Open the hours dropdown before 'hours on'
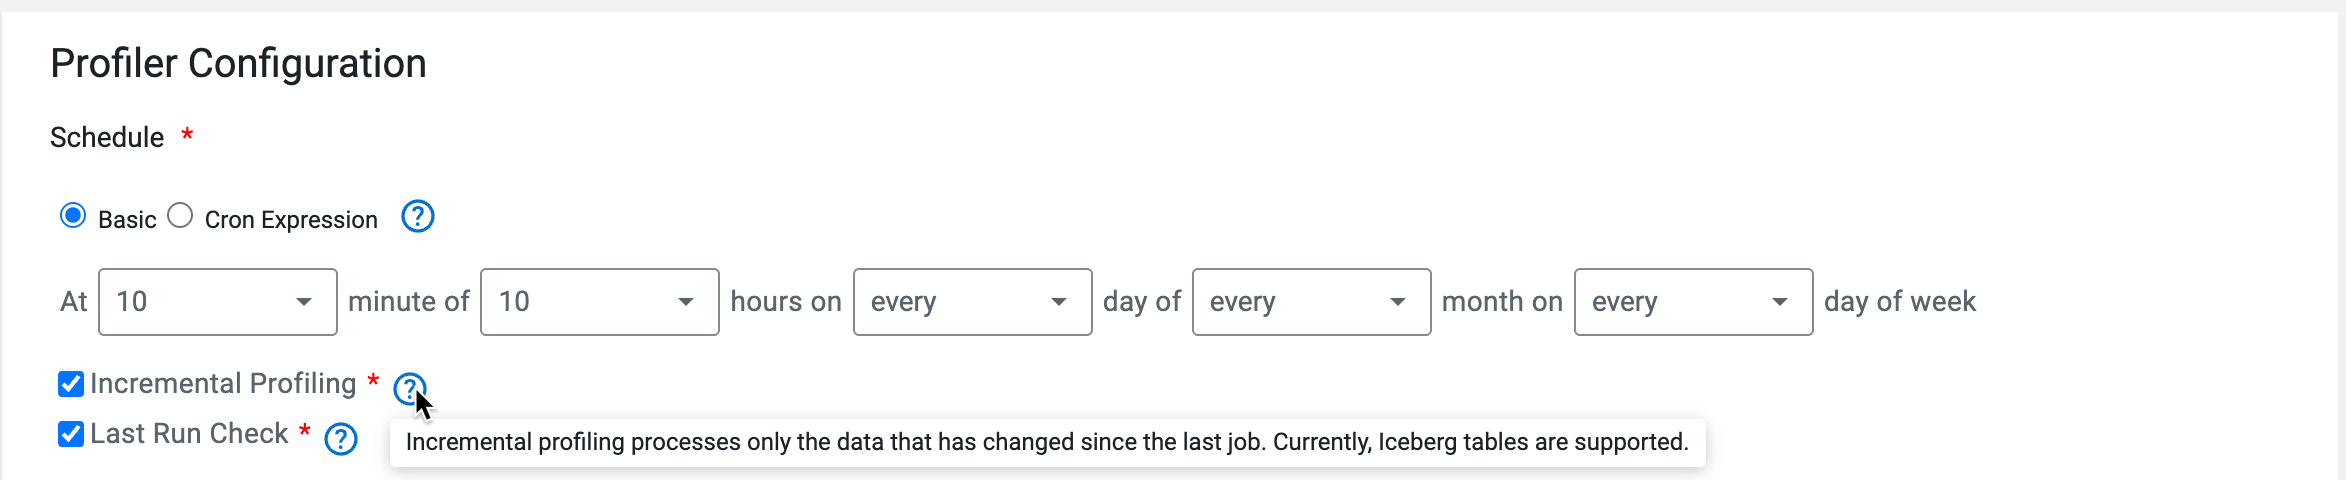 [x=599, y=302]
